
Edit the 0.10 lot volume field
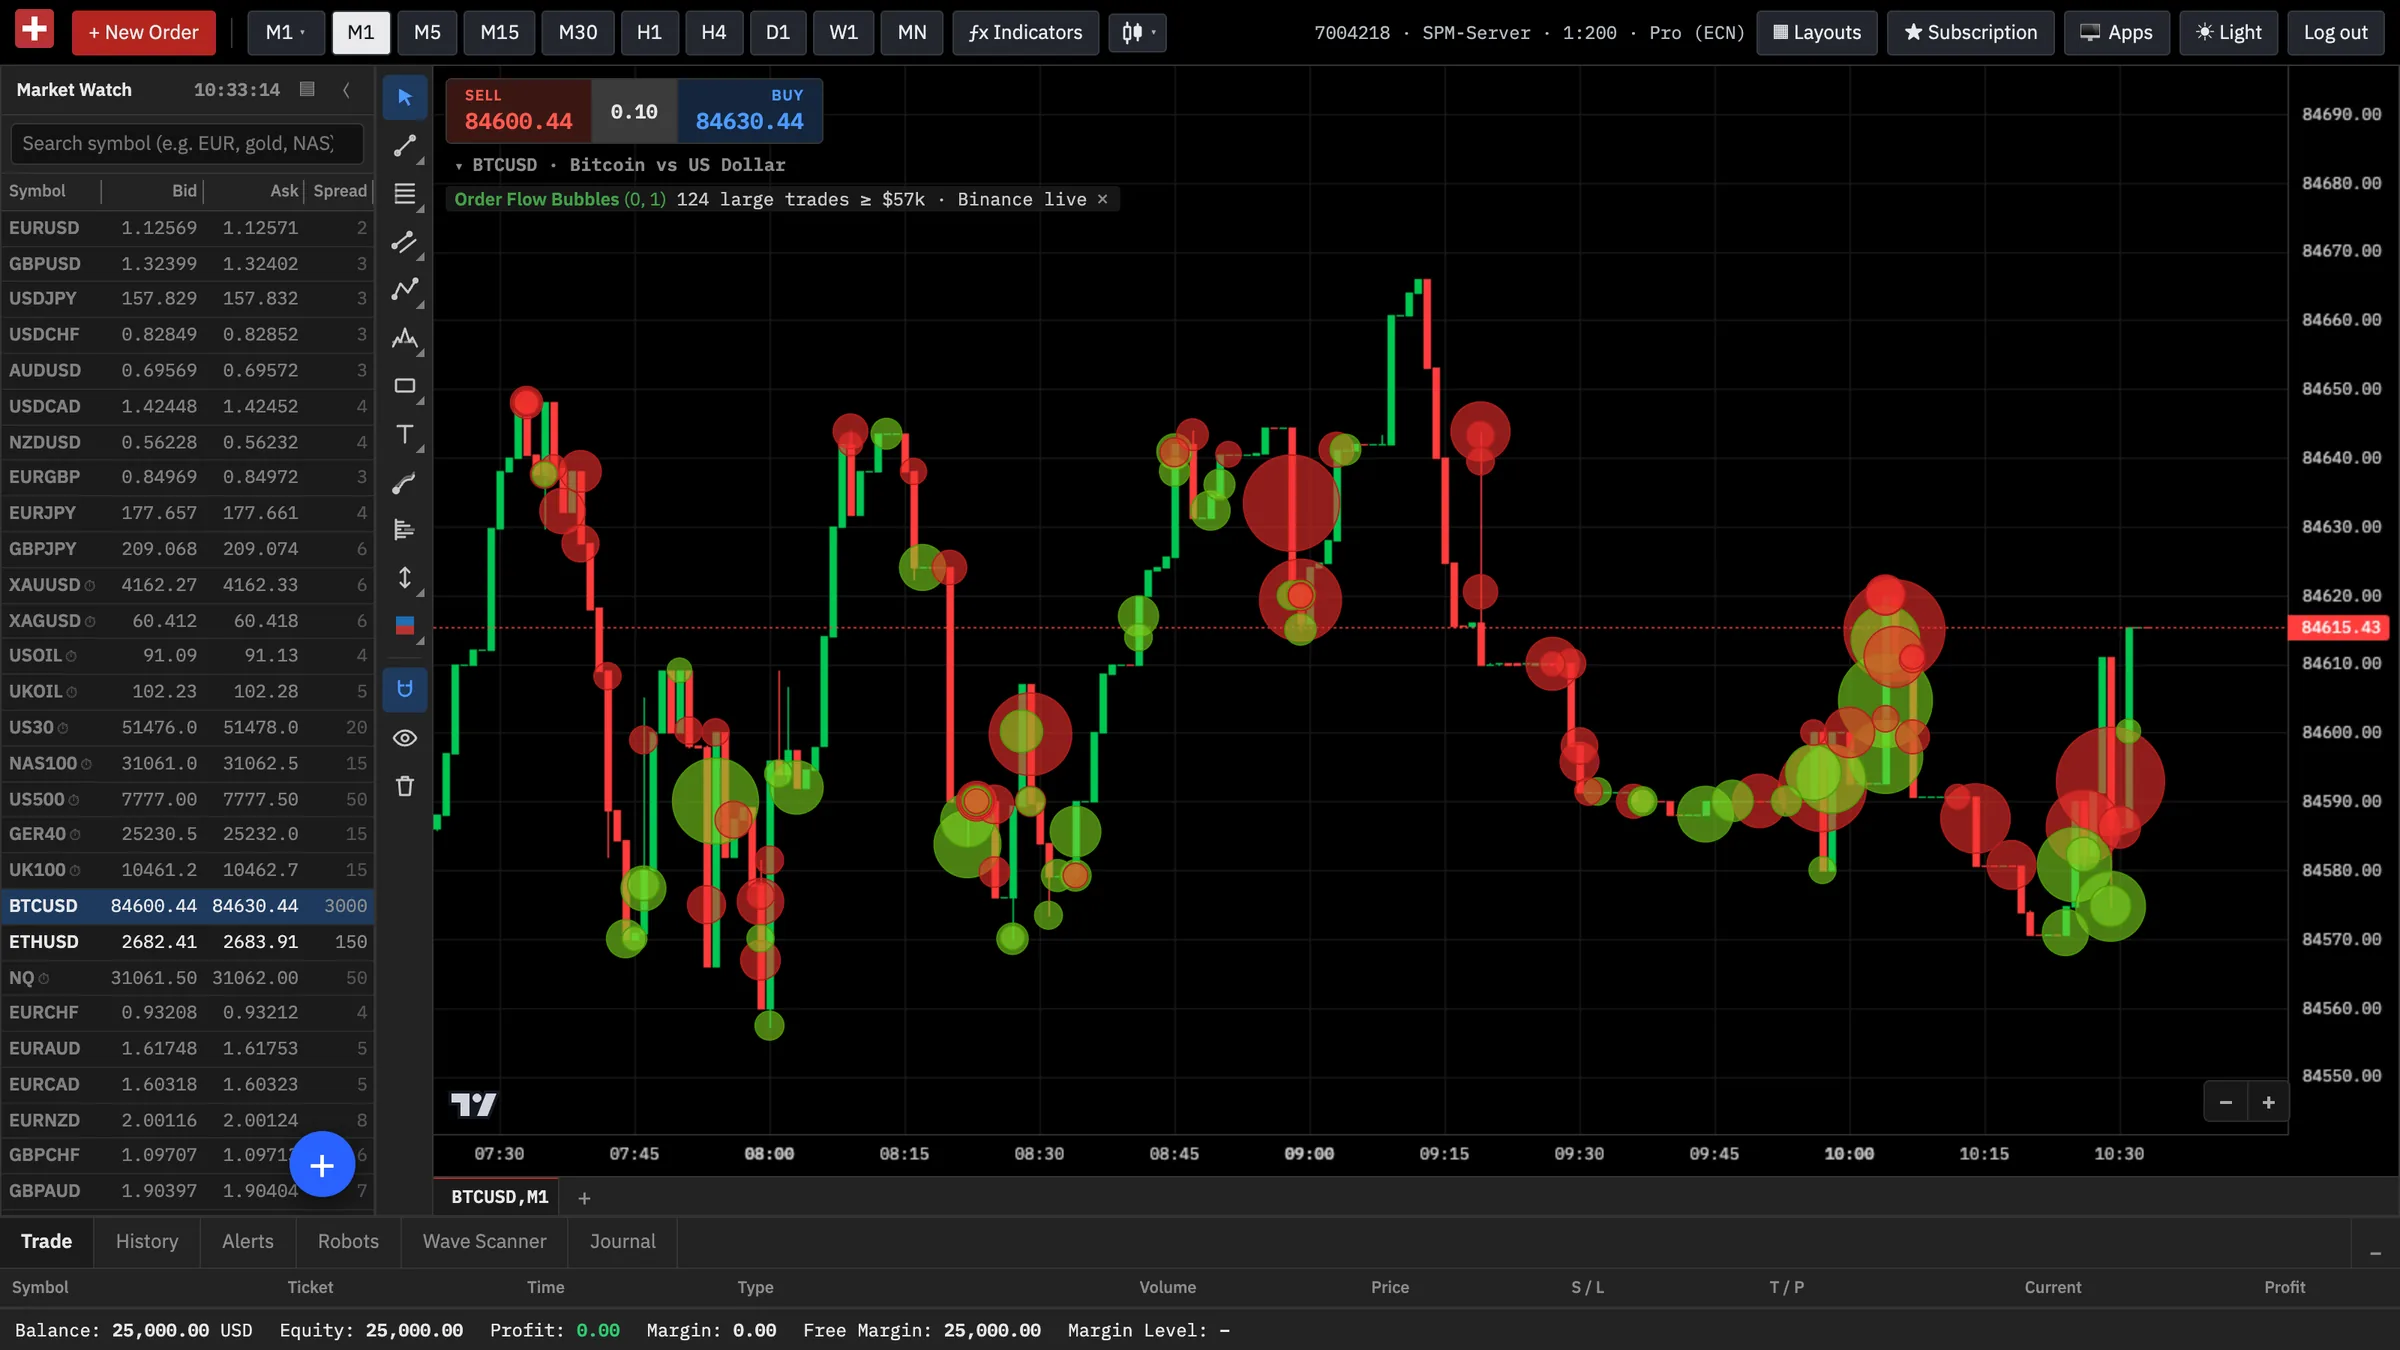point(634,111)
